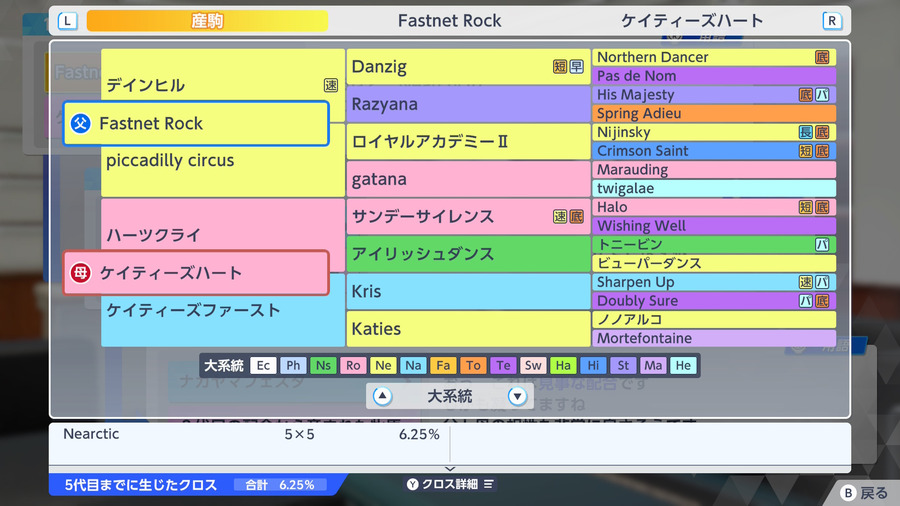Click the R shoulder button icon
The image size is (900, 506).
[832, 21]
